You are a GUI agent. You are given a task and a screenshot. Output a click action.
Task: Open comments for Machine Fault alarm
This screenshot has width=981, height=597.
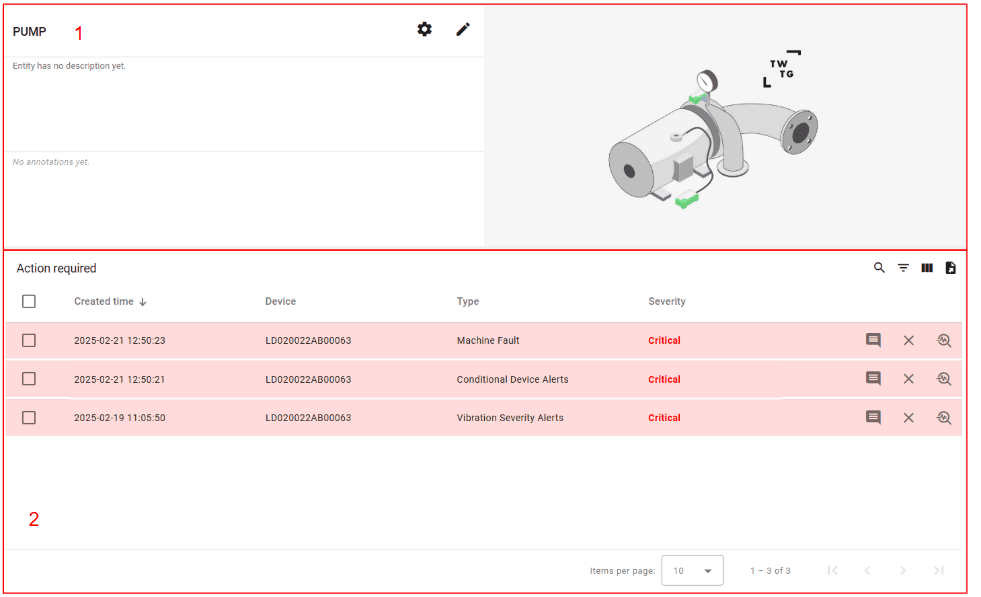click(873, 340)
